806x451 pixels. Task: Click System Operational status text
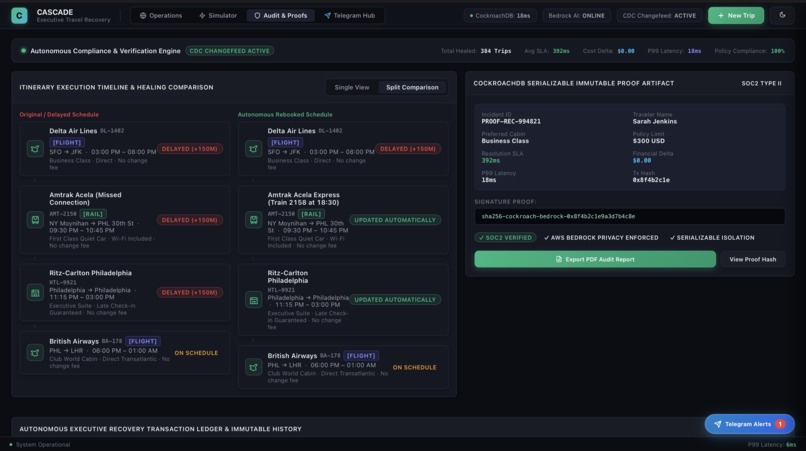pyautogui.click(x=43, y=445)
